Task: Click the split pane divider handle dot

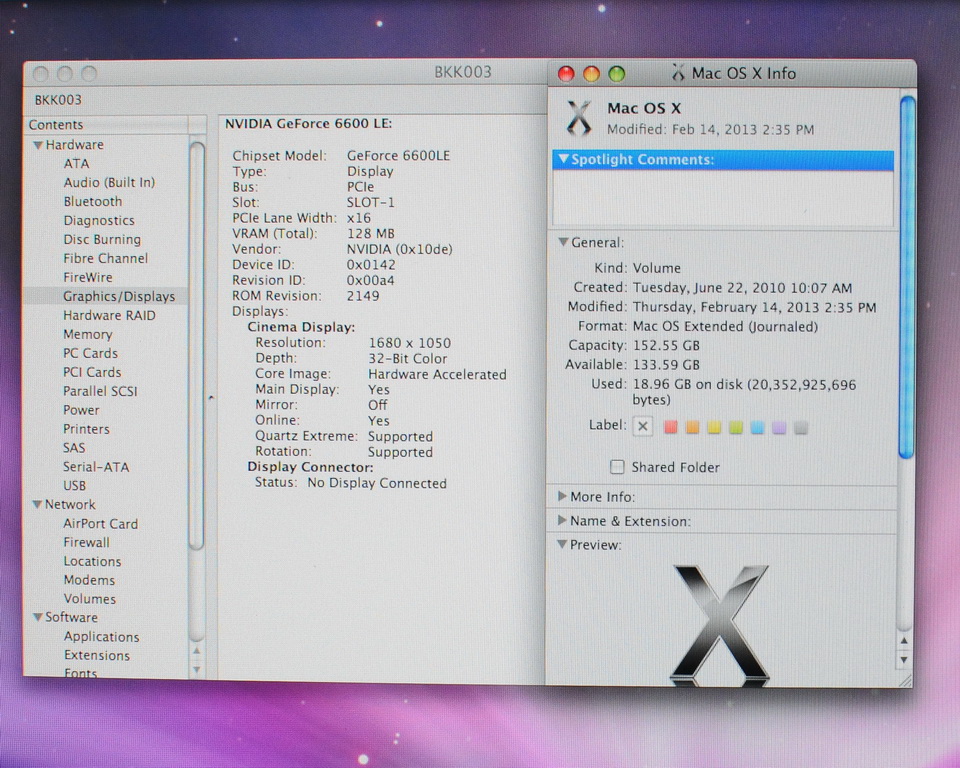Action: [x=211, y=397]
